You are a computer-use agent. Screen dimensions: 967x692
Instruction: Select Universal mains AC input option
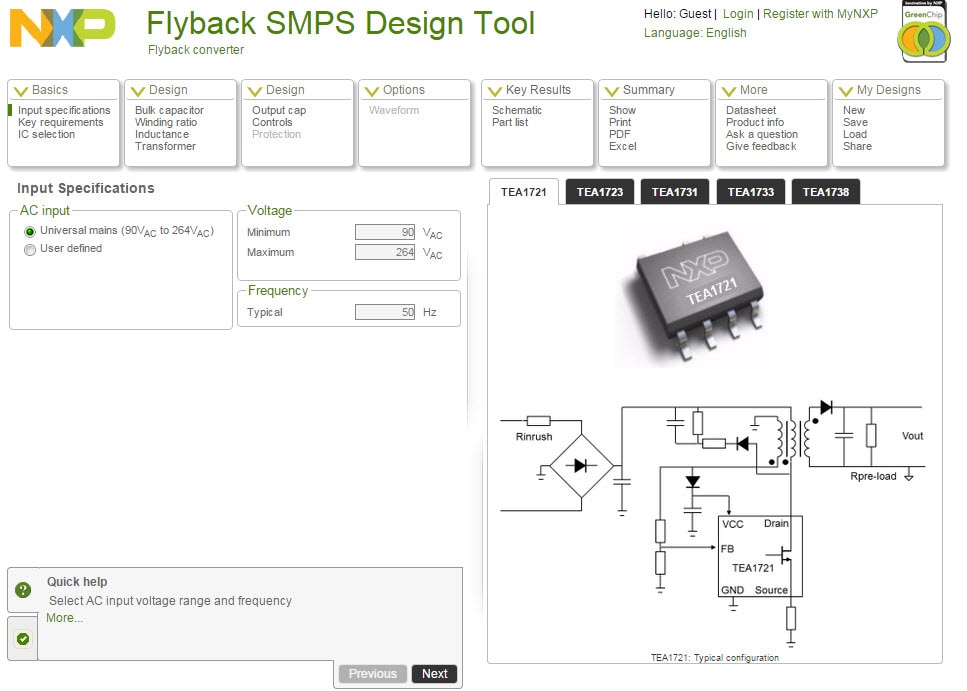pyautogui.click(x=30, y=231)
